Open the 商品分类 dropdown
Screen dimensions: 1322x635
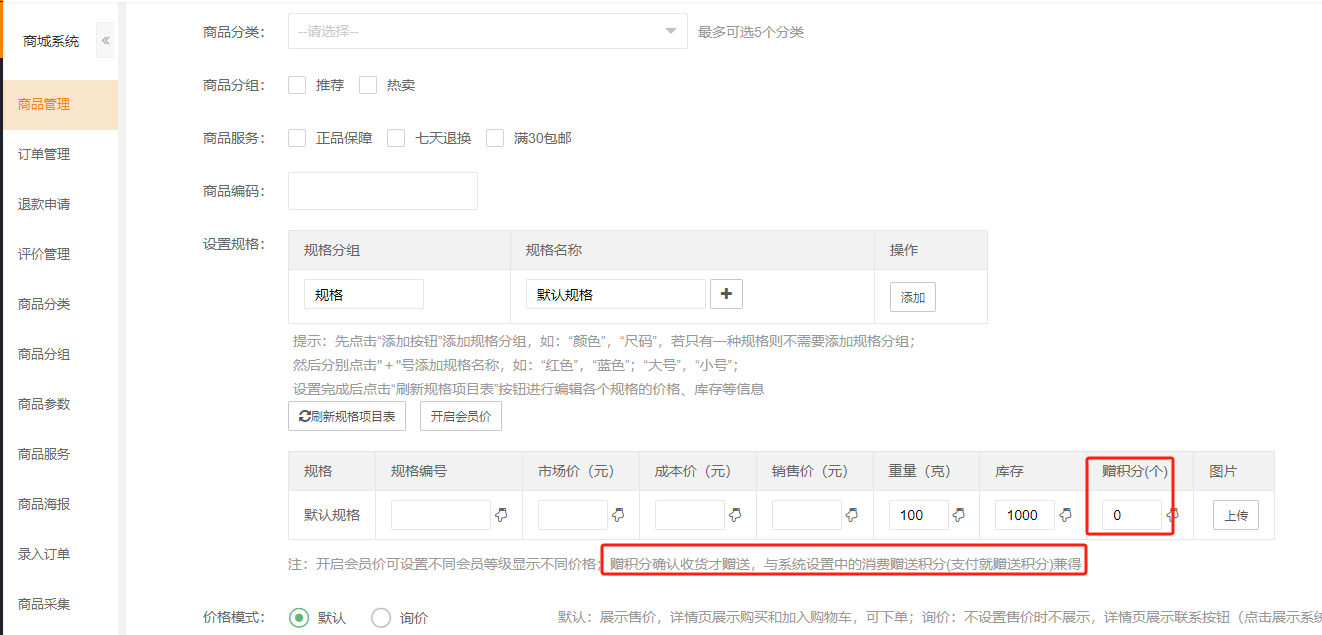click(488, 31)
